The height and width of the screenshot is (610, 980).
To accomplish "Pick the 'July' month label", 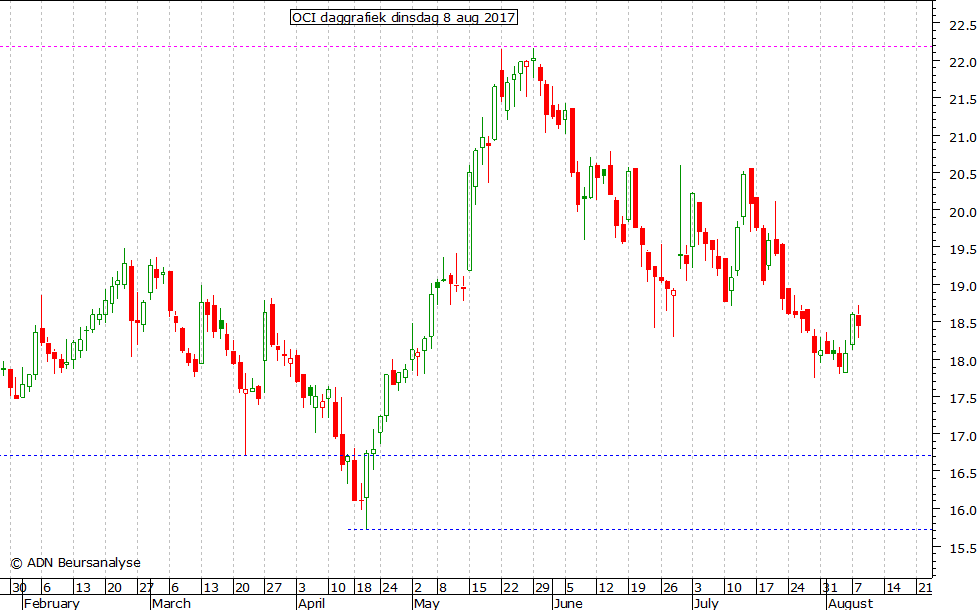I will tap(706, 603).
